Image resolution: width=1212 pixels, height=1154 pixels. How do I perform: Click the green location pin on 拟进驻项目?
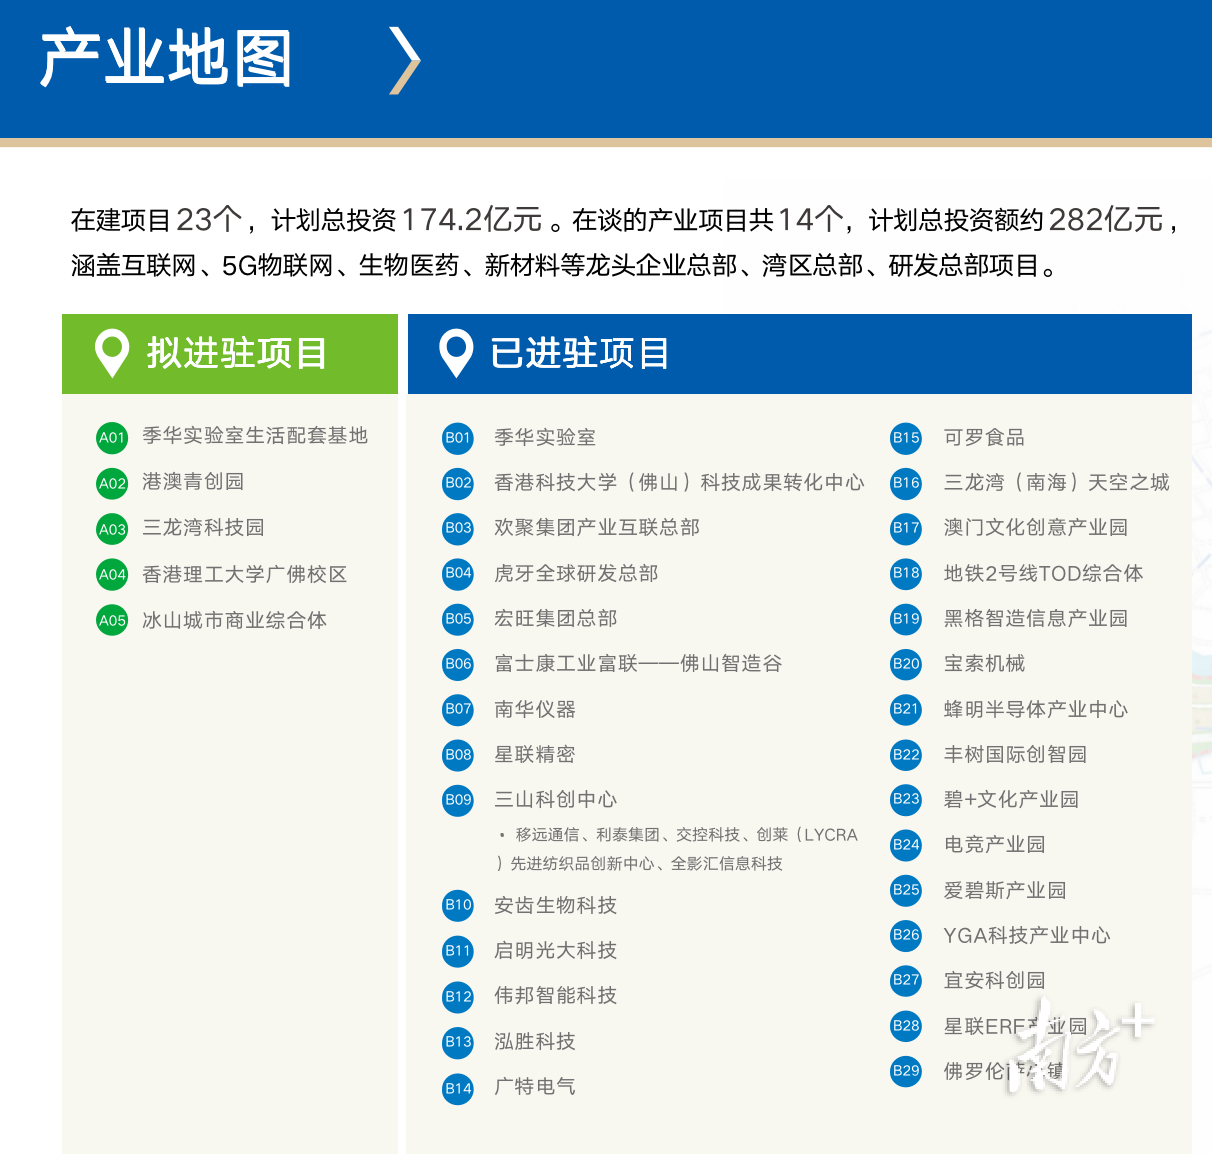[111, 353]
